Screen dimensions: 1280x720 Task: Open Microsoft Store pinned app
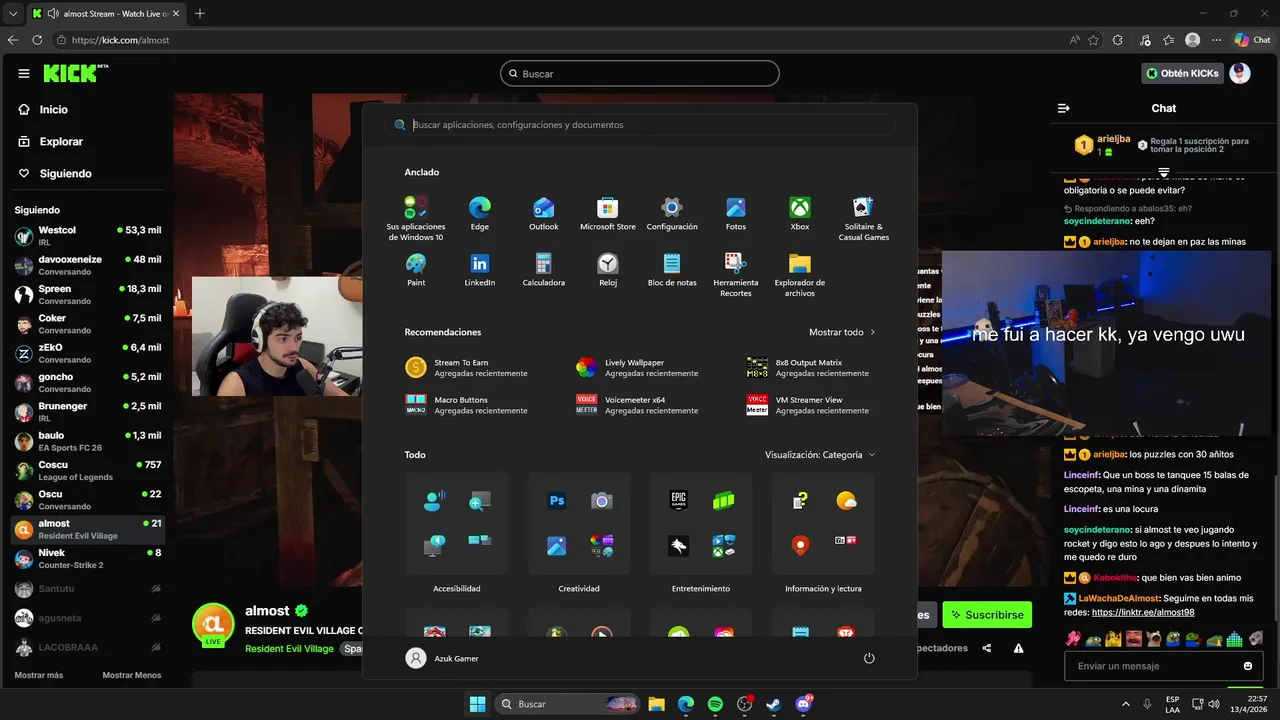608,213
